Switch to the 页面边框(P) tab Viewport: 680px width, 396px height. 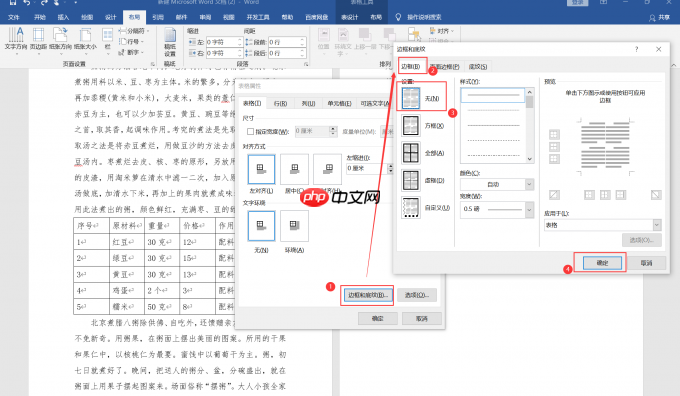(445, 66)
